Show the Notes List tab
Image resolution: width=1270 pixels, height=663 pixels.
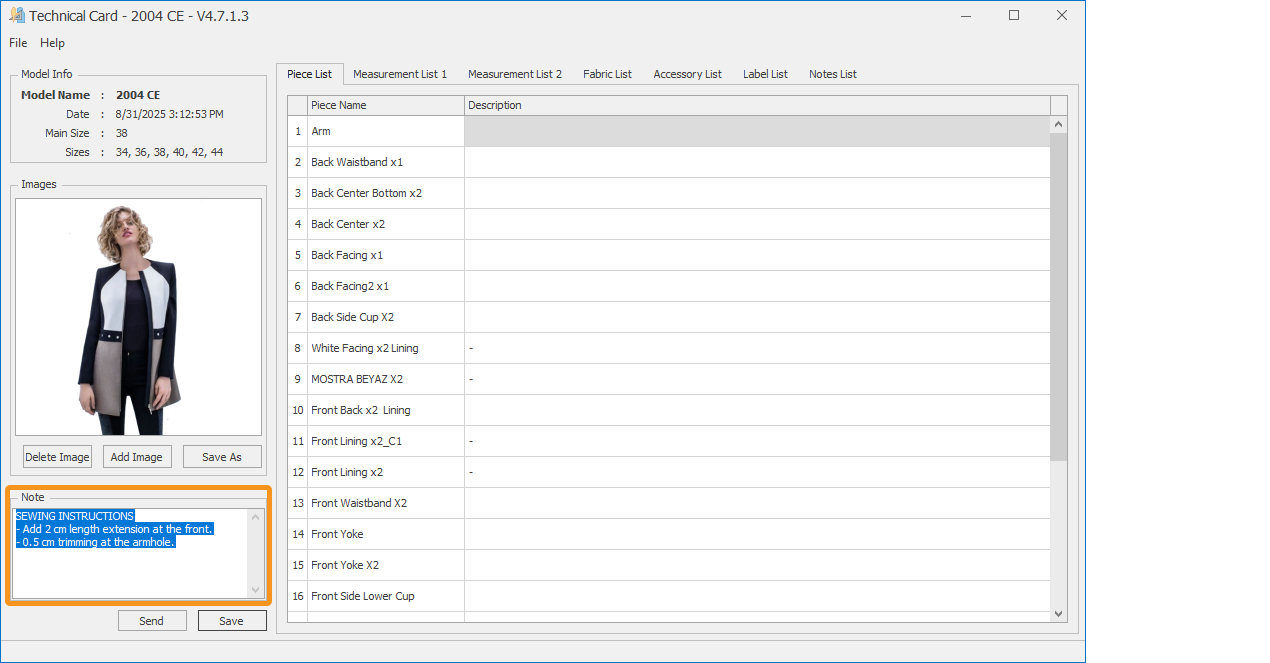click(832, 74)
